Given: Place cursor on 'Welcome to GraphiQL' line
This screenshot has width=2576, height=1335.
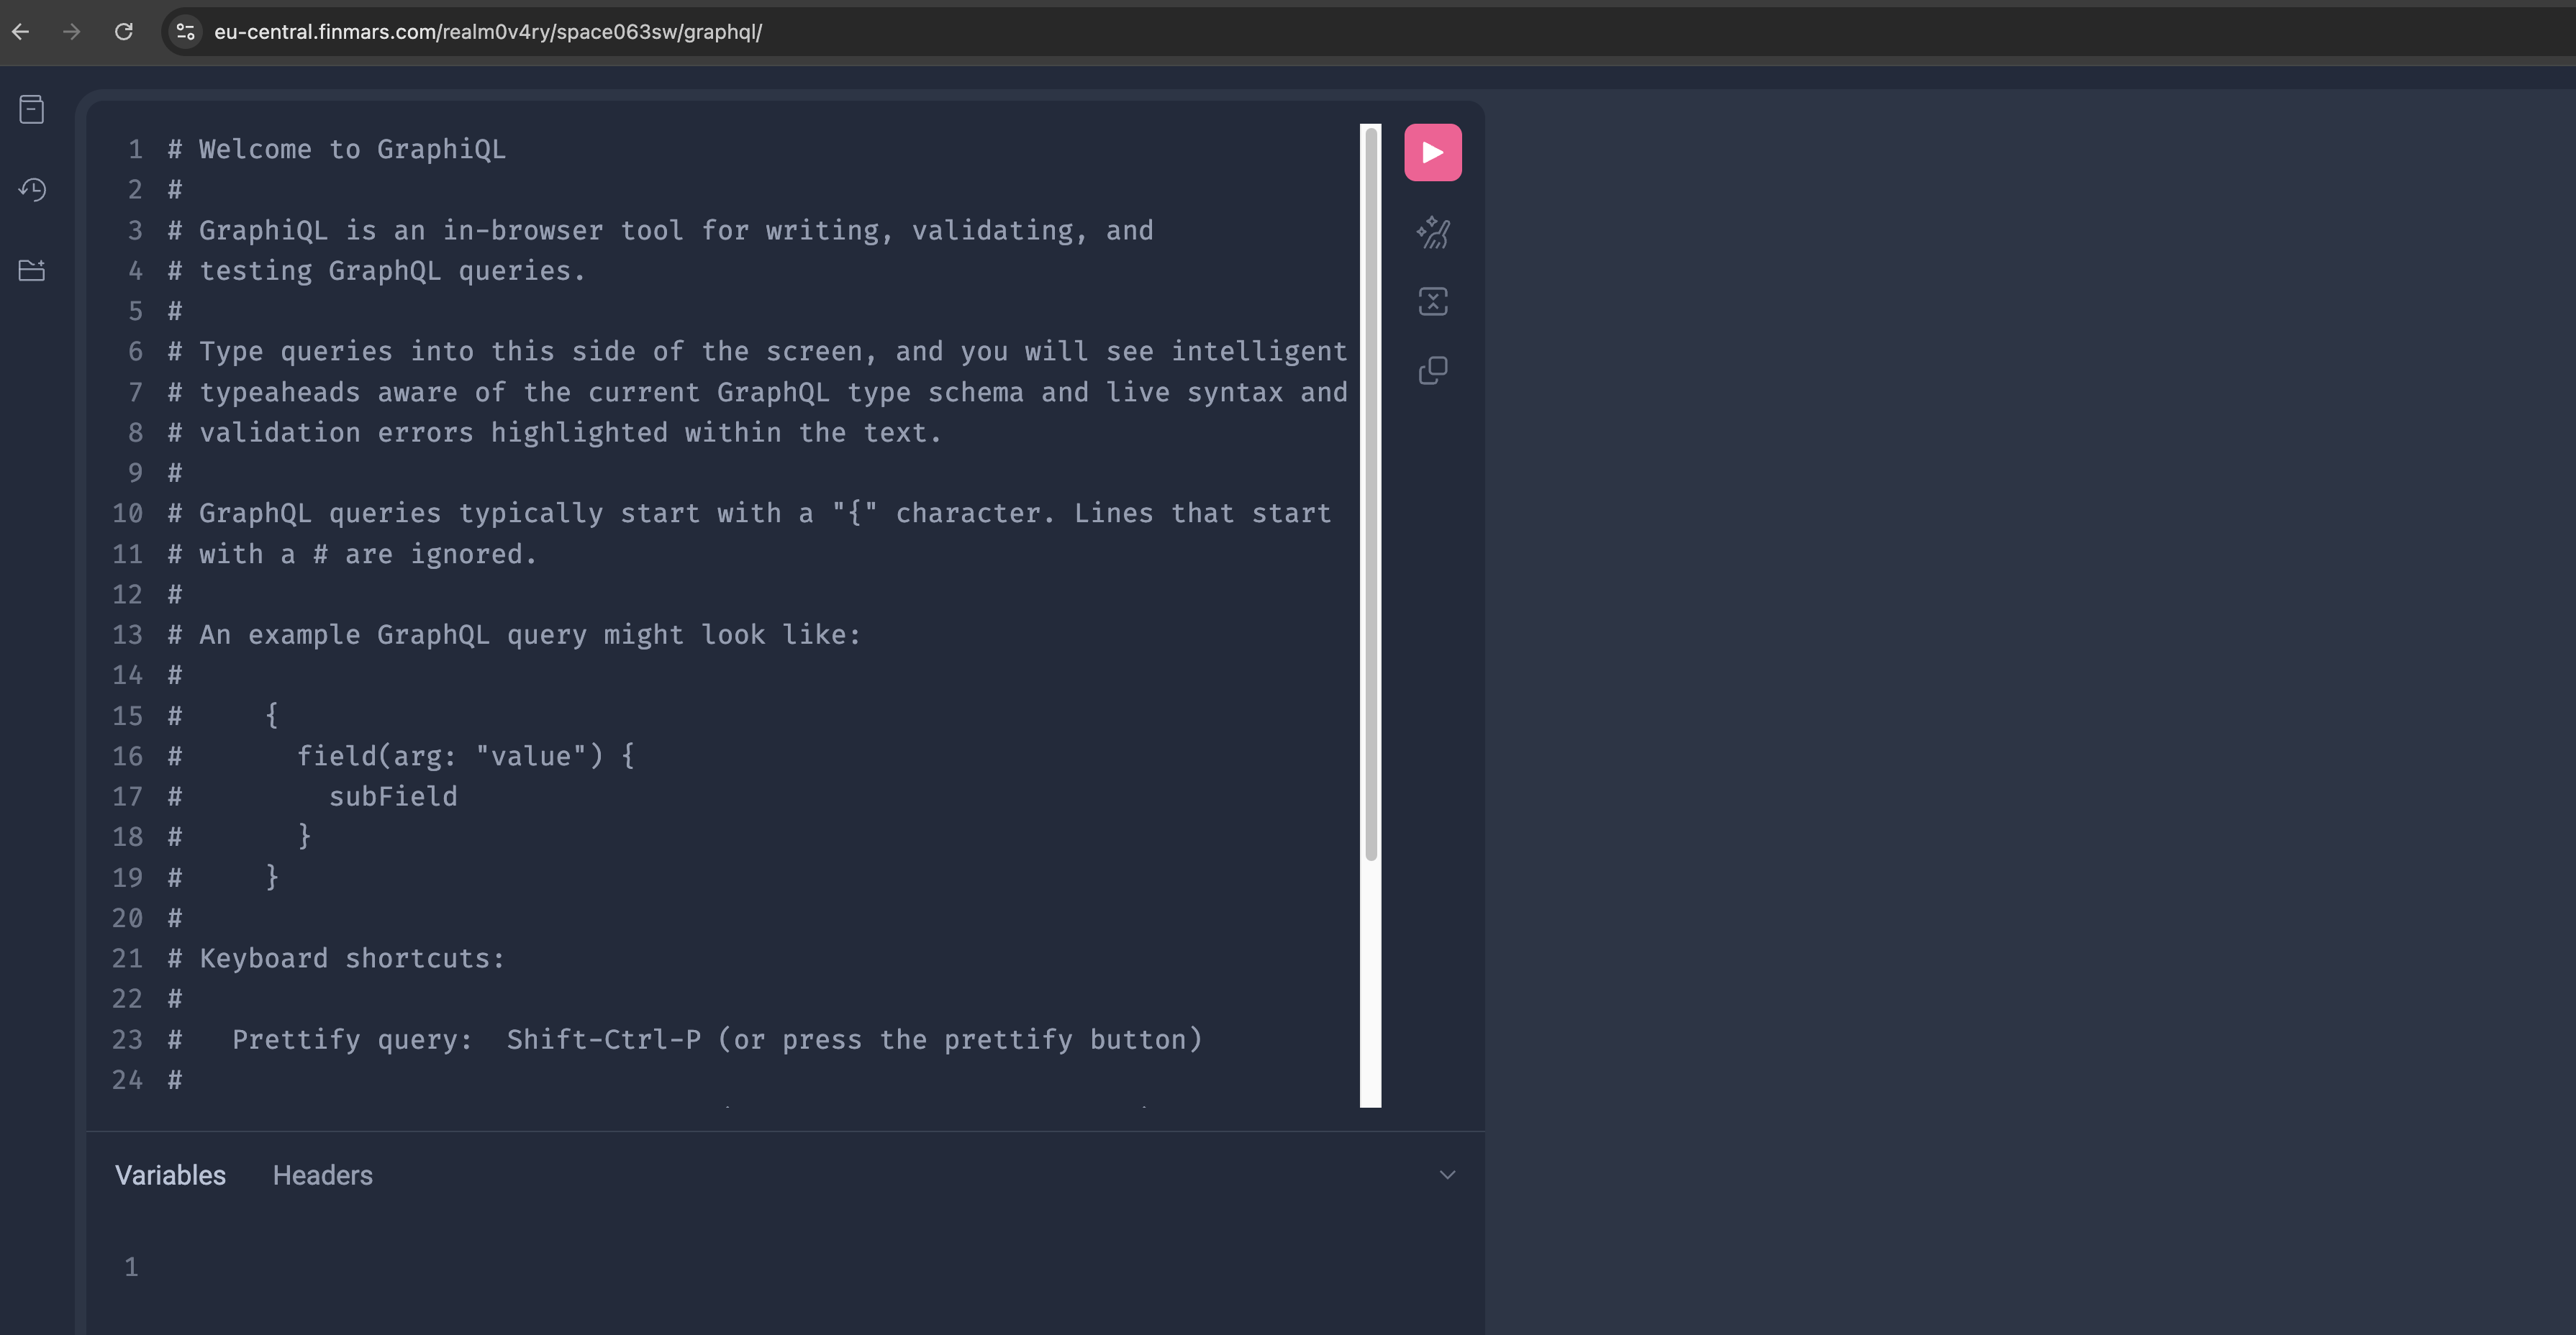Looking at the screenshot, I should point(352,150).
